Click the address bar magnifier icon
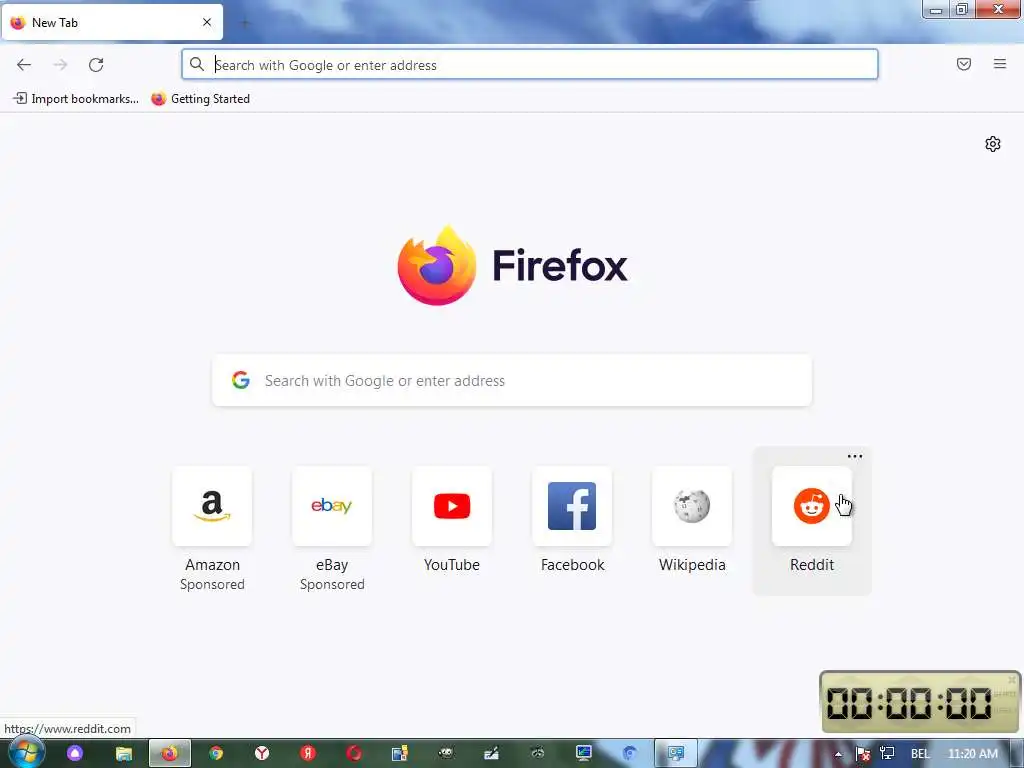The height and width of the screenshot is (768, 1024). coord(197,64)
